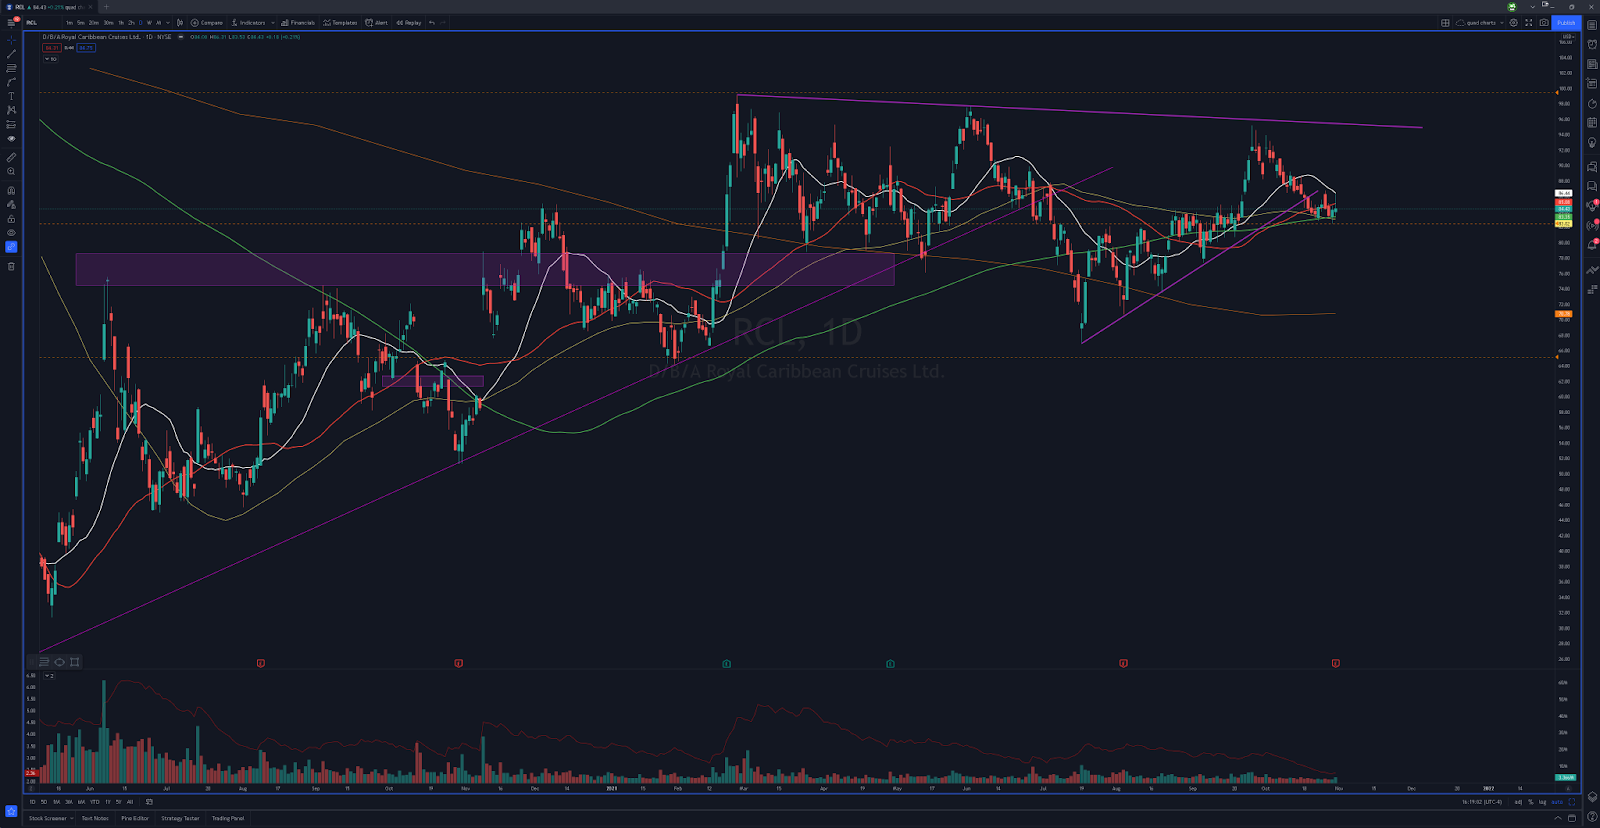Screen dimensions: 1600x828
Task: Open the watchlist panel in right sidebar
Action: pos(1591,24)
